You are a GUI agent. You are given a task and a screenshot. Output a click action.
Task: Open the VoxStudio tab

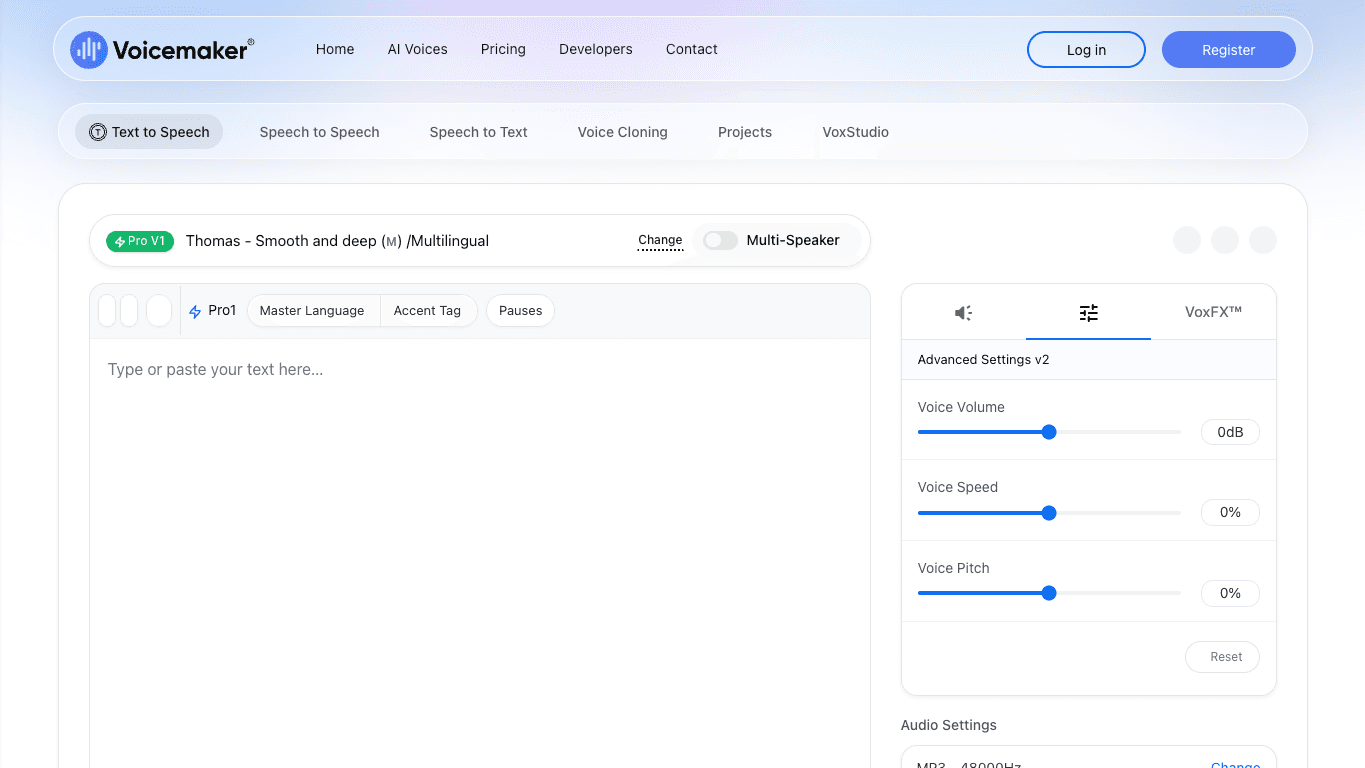pyautogui.click(x=856, y=132)
